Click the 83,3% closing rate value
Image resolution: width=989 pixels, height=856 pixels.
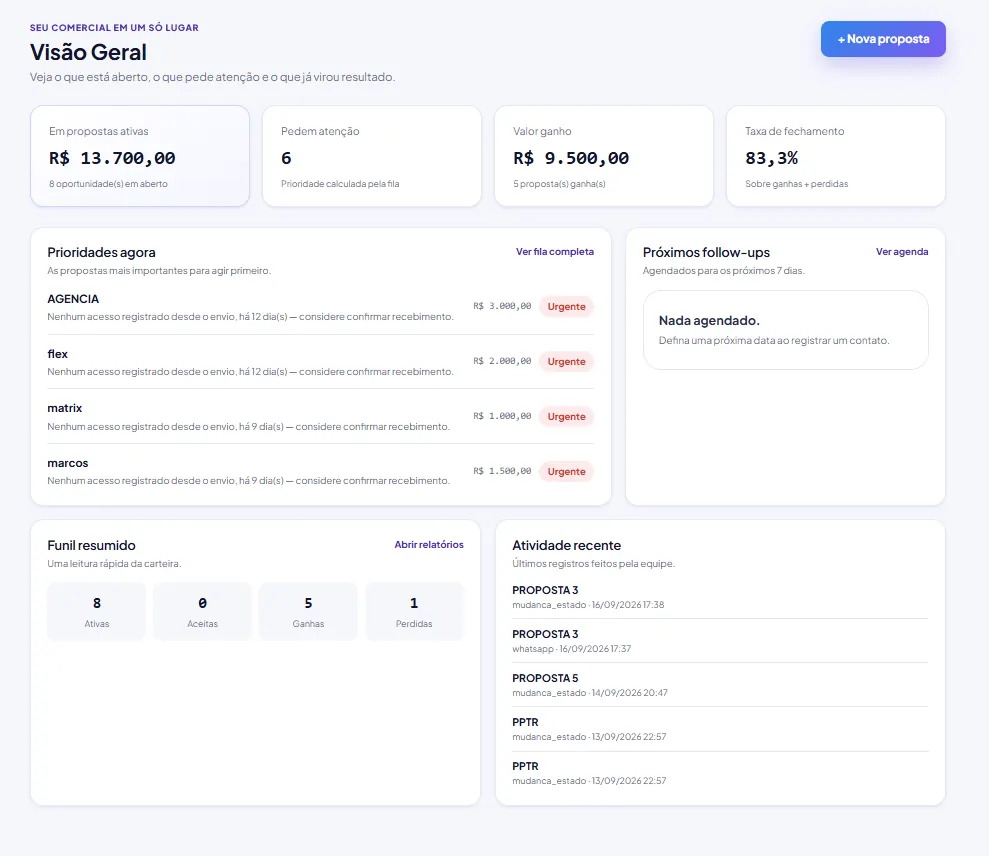[771, 158]
